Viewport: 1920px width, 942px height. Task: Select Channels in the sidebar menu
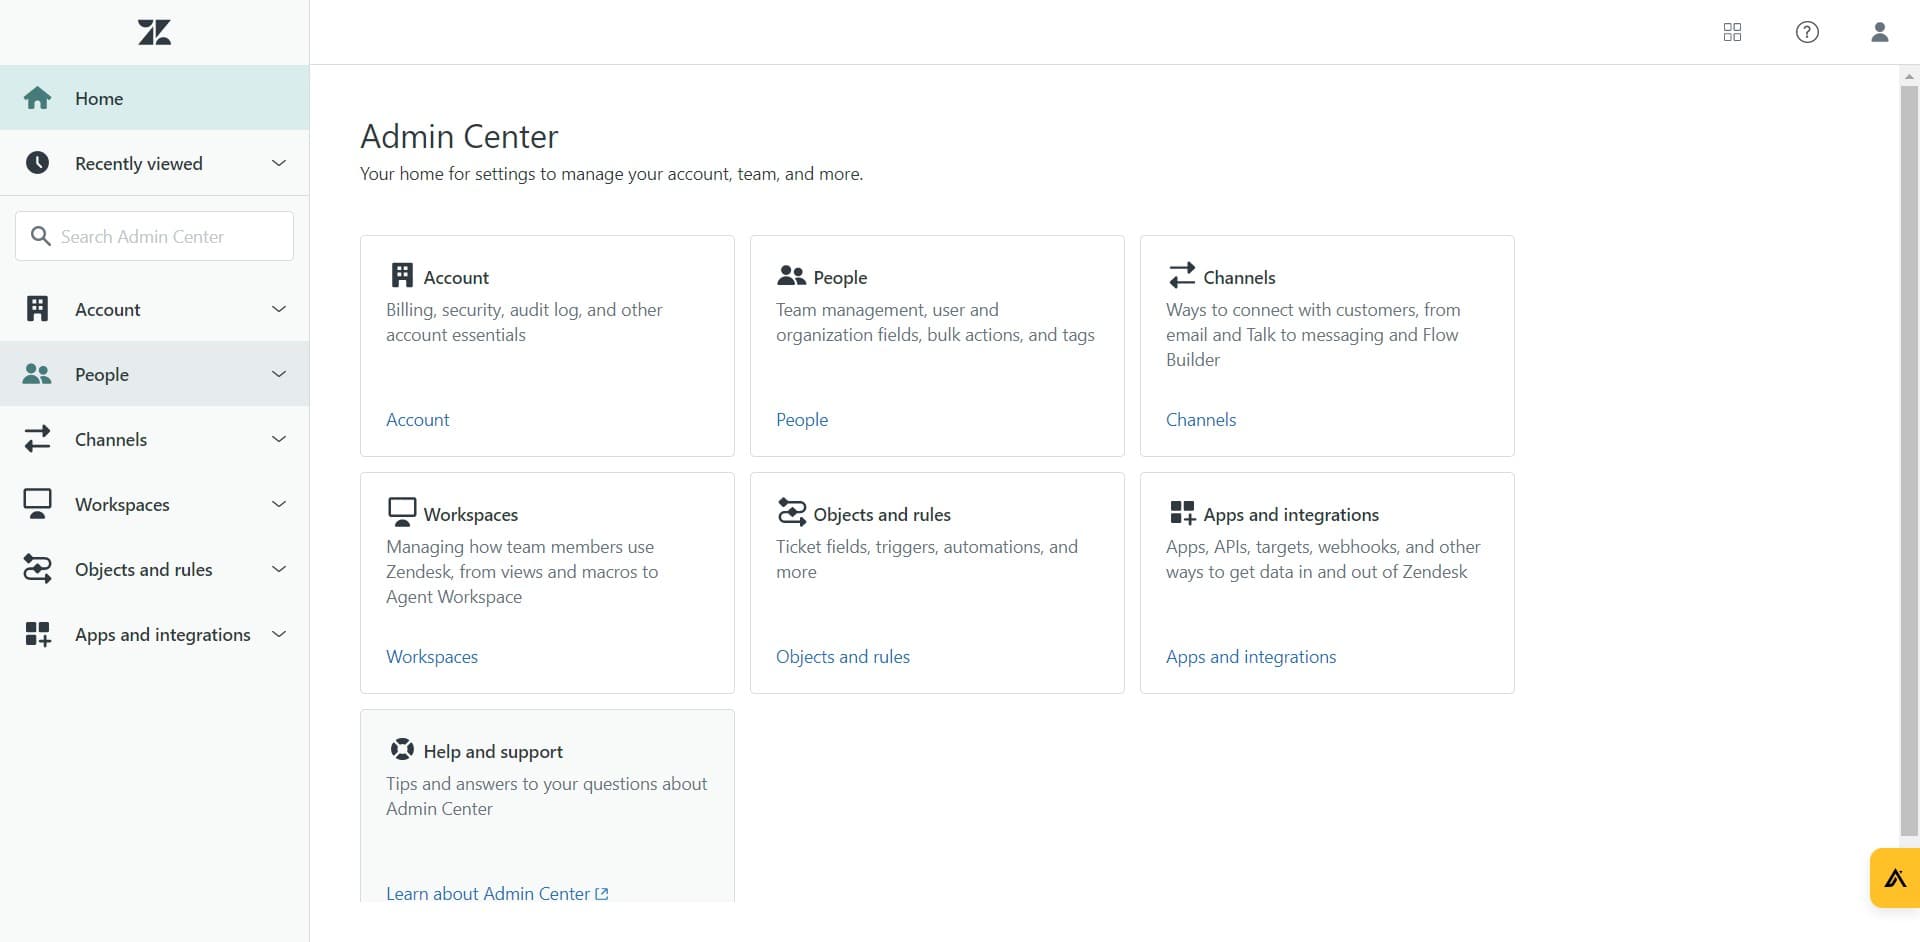[110, 439]
